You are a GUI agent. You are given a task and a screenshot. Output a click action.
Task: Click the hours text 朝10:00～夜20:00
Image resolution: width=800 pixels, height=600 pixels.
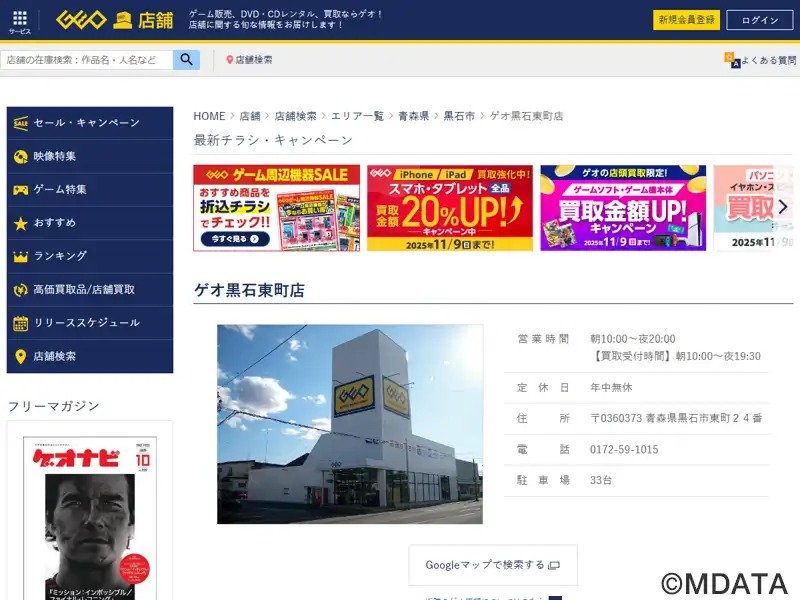[633, 339]
